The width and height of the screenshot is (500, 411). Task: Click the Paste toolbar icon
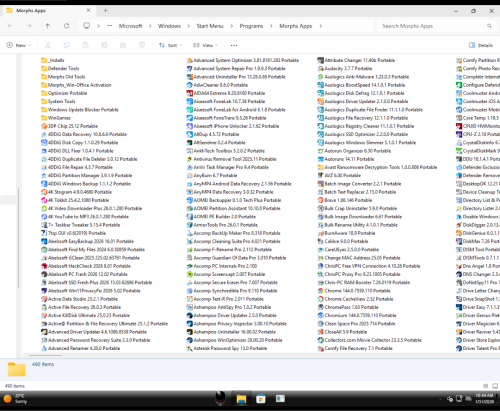pyautogui.click(x=85, y=45)
